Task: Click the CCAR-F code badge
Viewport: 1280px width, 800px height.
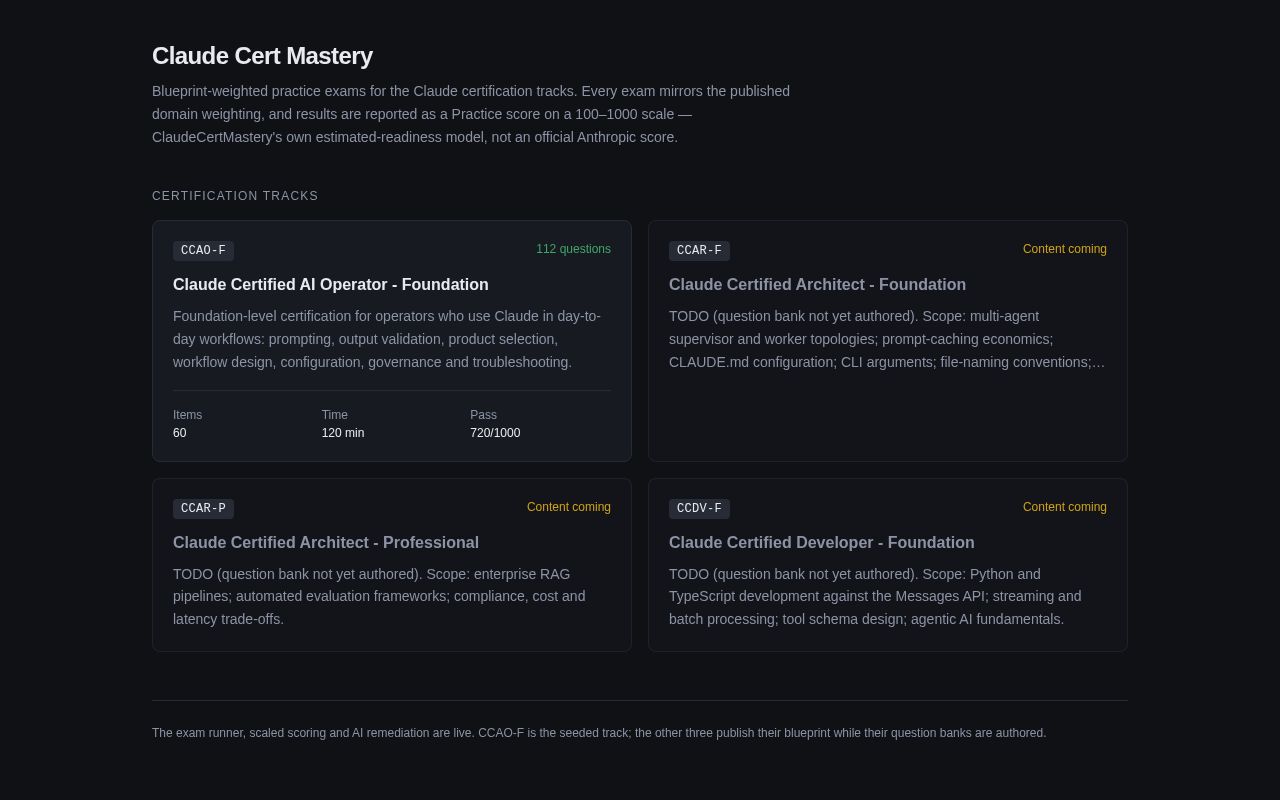Action: 699,251
